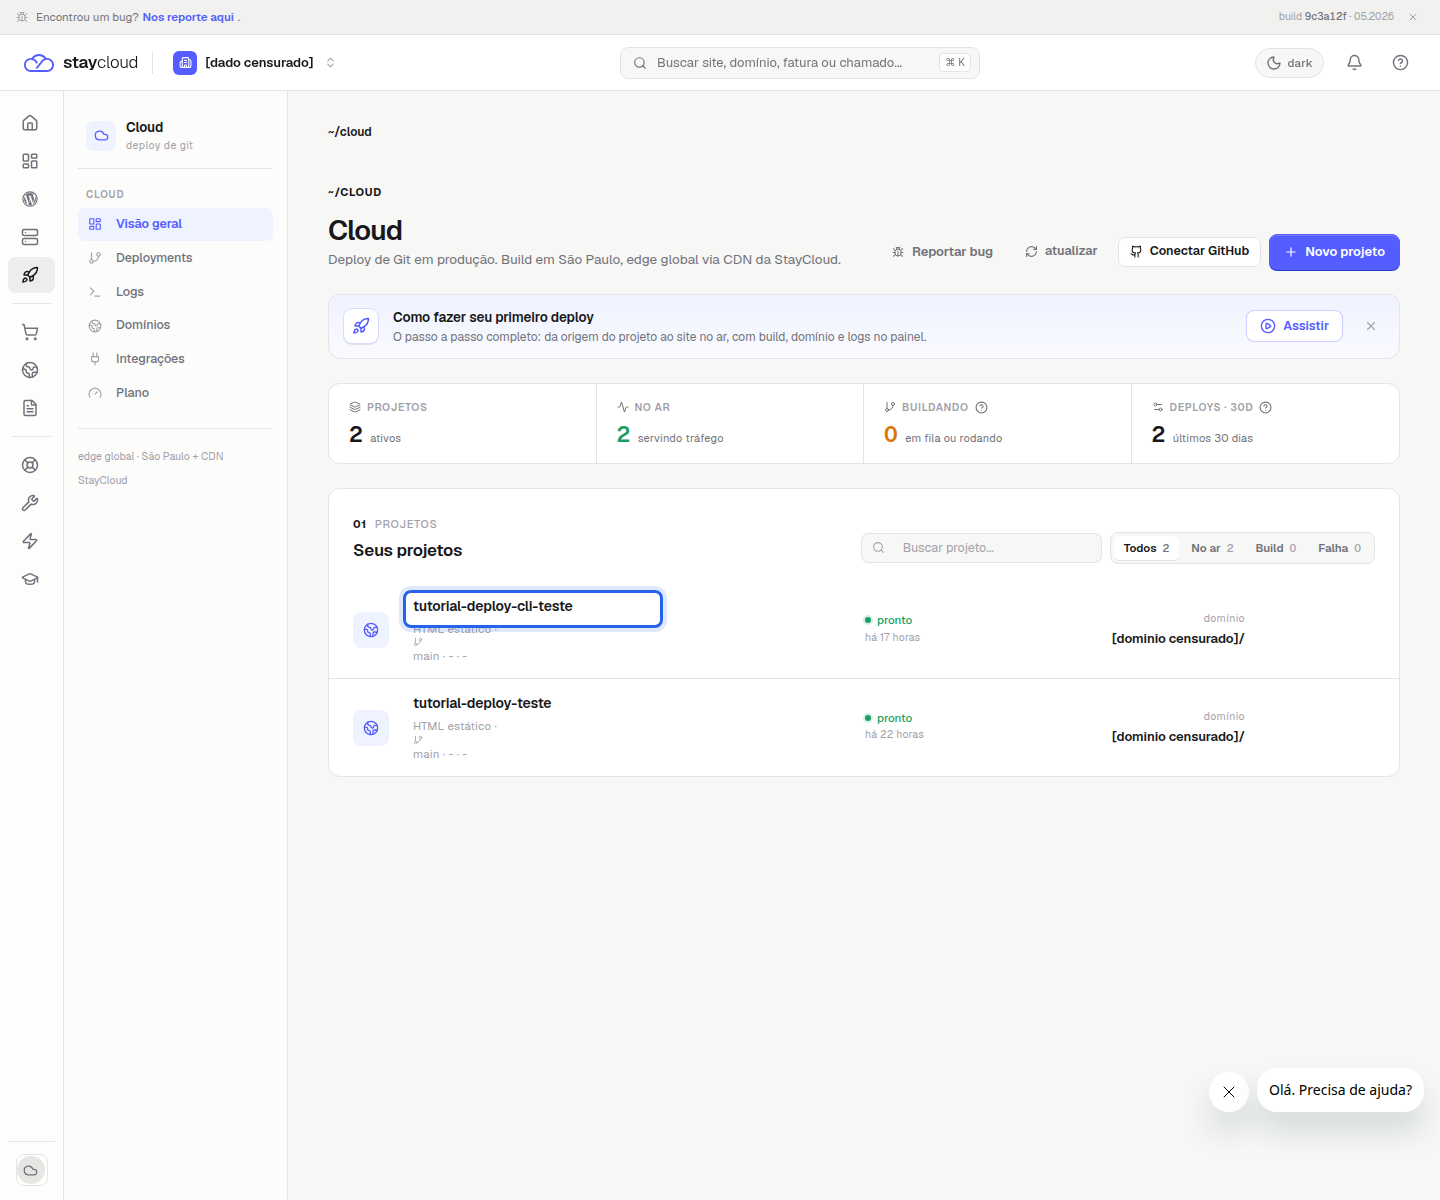Open Domínios in the Cloud menu
Image resolution: width=1440 pixels, height=1200 pixels.
pos(175,325)
